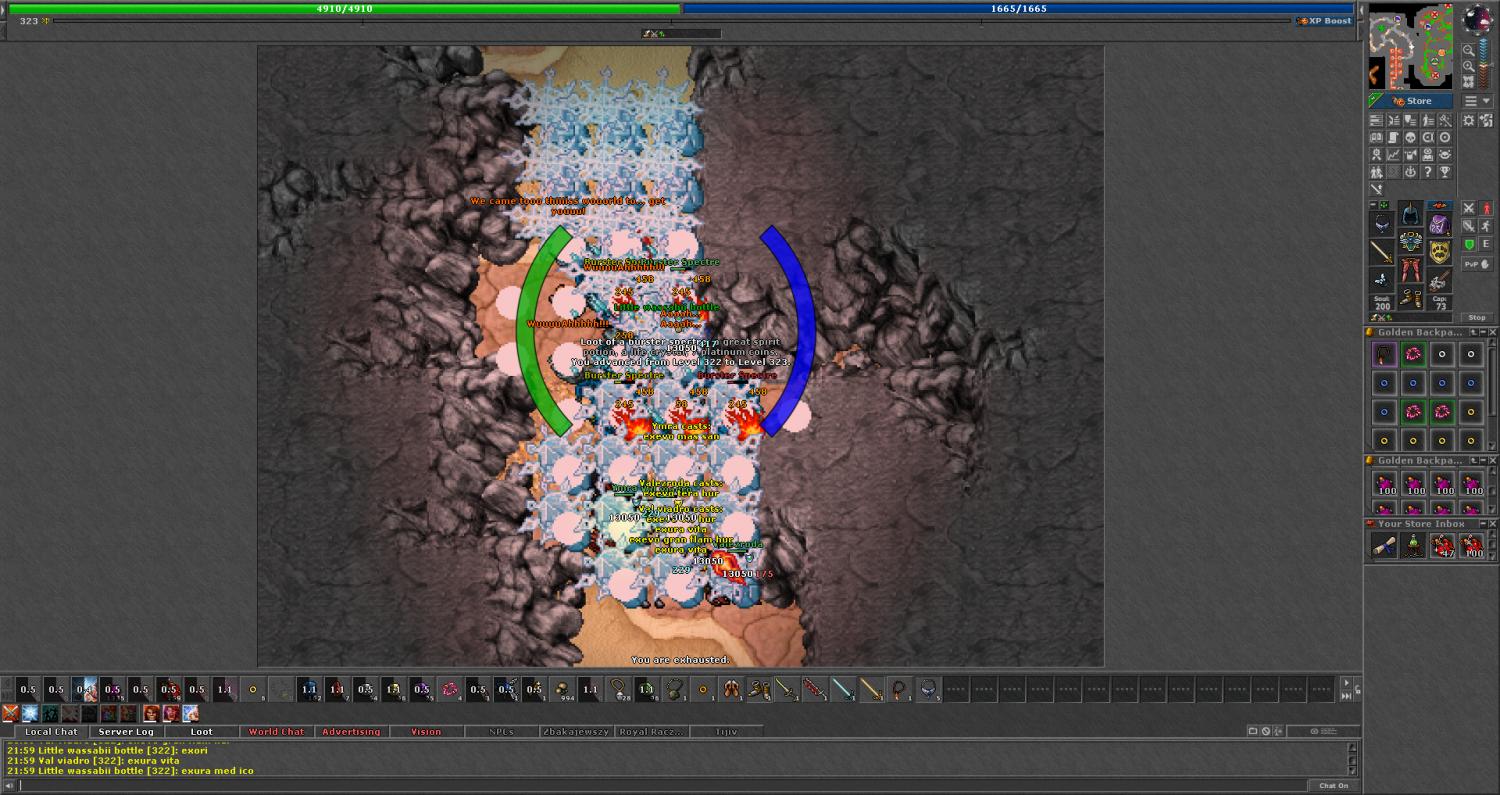Switch to the Server Log tab
Screen dimensions: 1500x795
click(126, 732)
